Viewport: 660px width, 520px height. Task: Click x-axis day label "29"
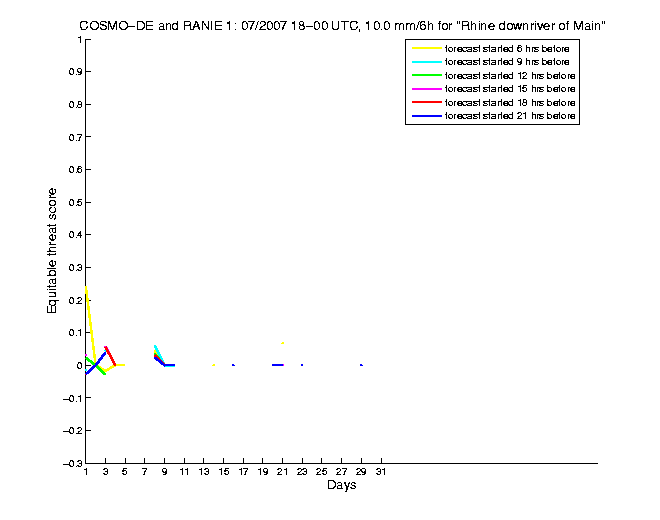pos(361,472)
